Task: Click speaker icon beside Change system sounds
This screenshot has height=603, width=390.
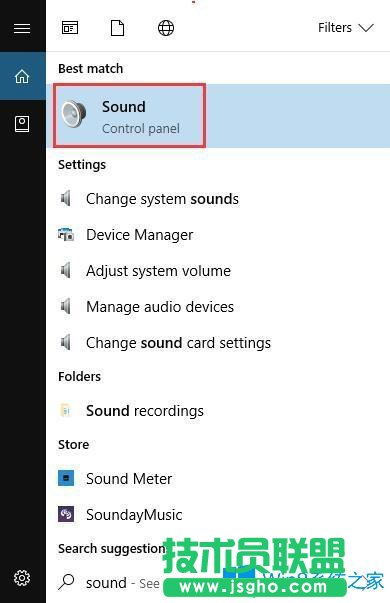Action: point(66,199)
